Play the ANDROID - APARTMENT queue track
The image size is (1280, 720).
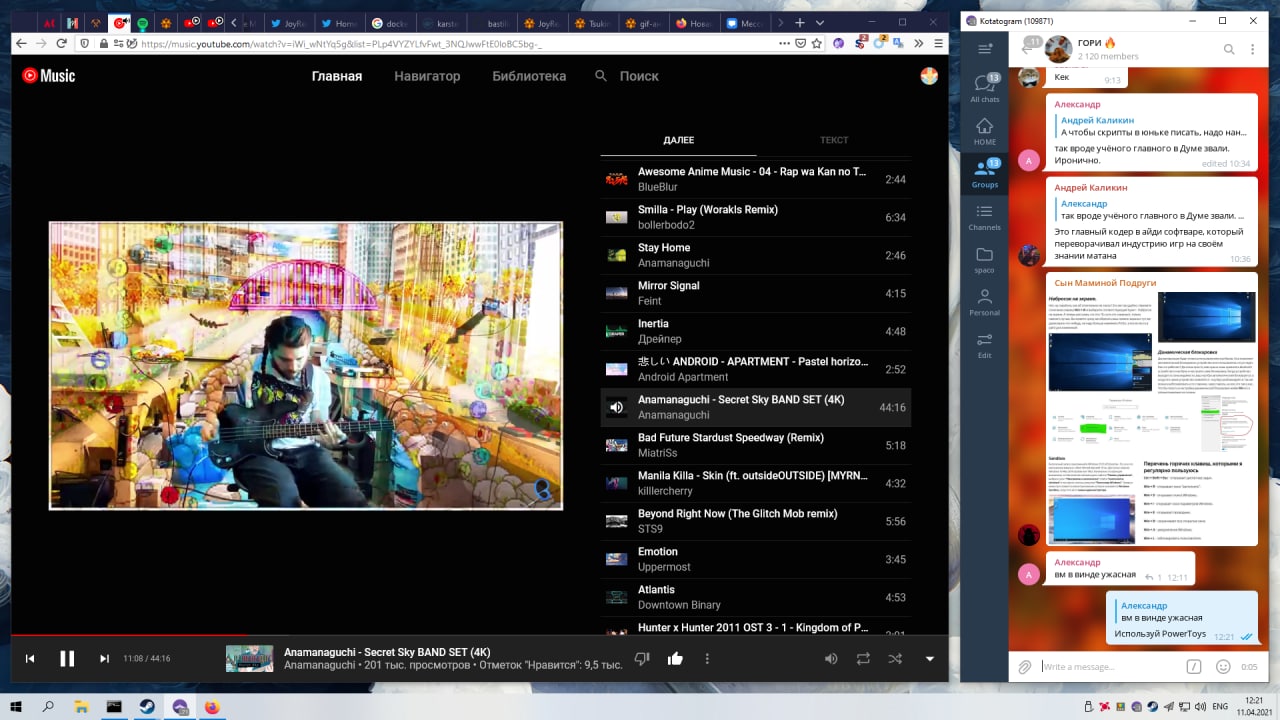tap(756, 369)
